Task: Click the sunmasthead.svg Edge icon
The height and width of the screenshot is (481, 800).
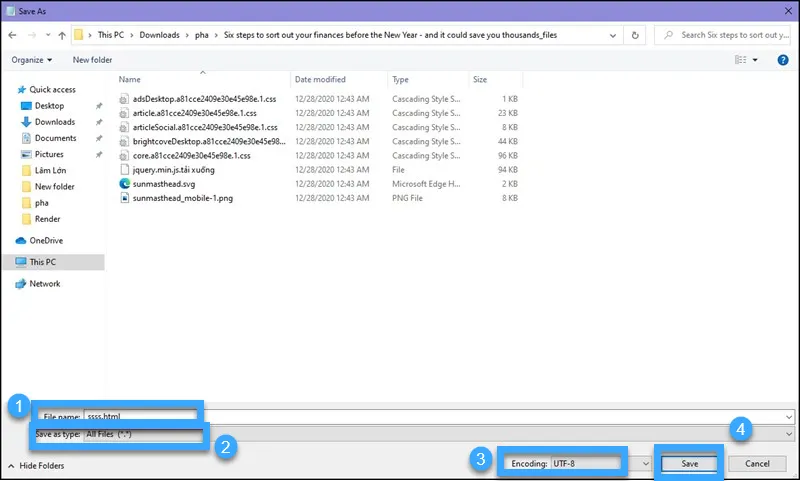Action: [124, 184]
